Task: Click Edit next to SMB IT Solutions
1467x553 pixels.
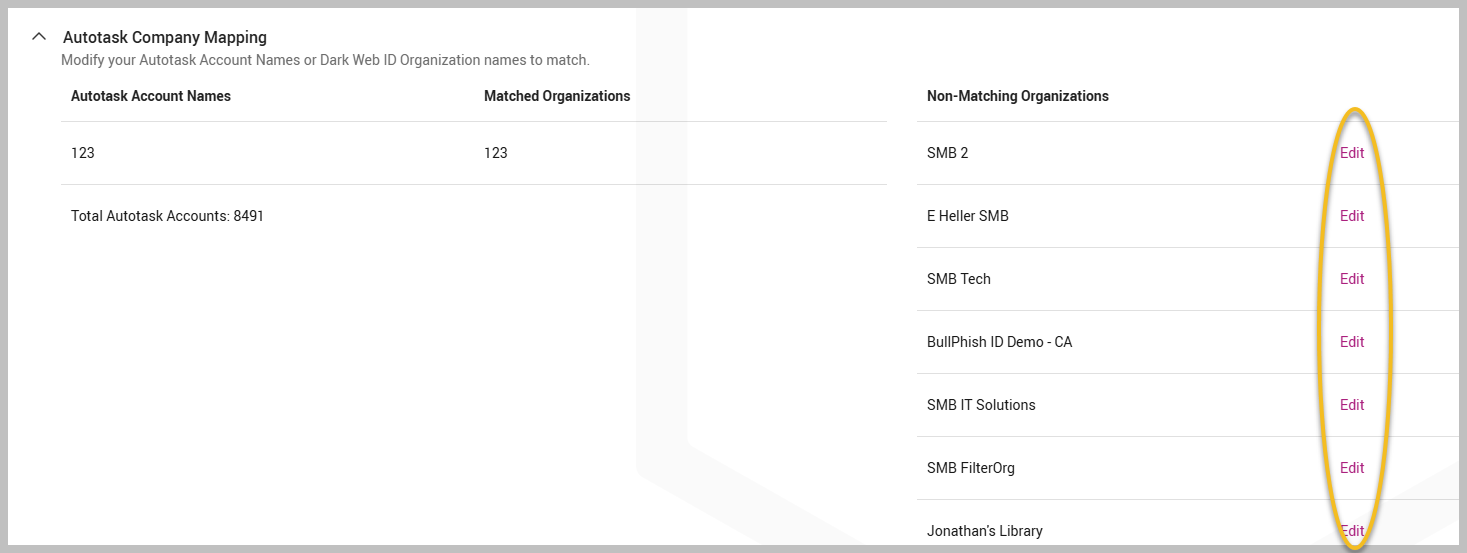Action: [1351, 405]
